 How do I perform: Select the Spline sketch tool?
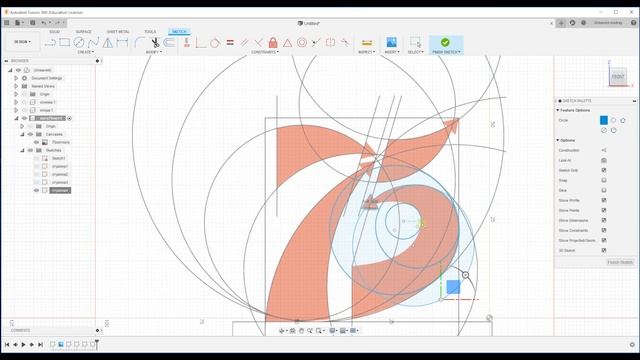[93, 42]
